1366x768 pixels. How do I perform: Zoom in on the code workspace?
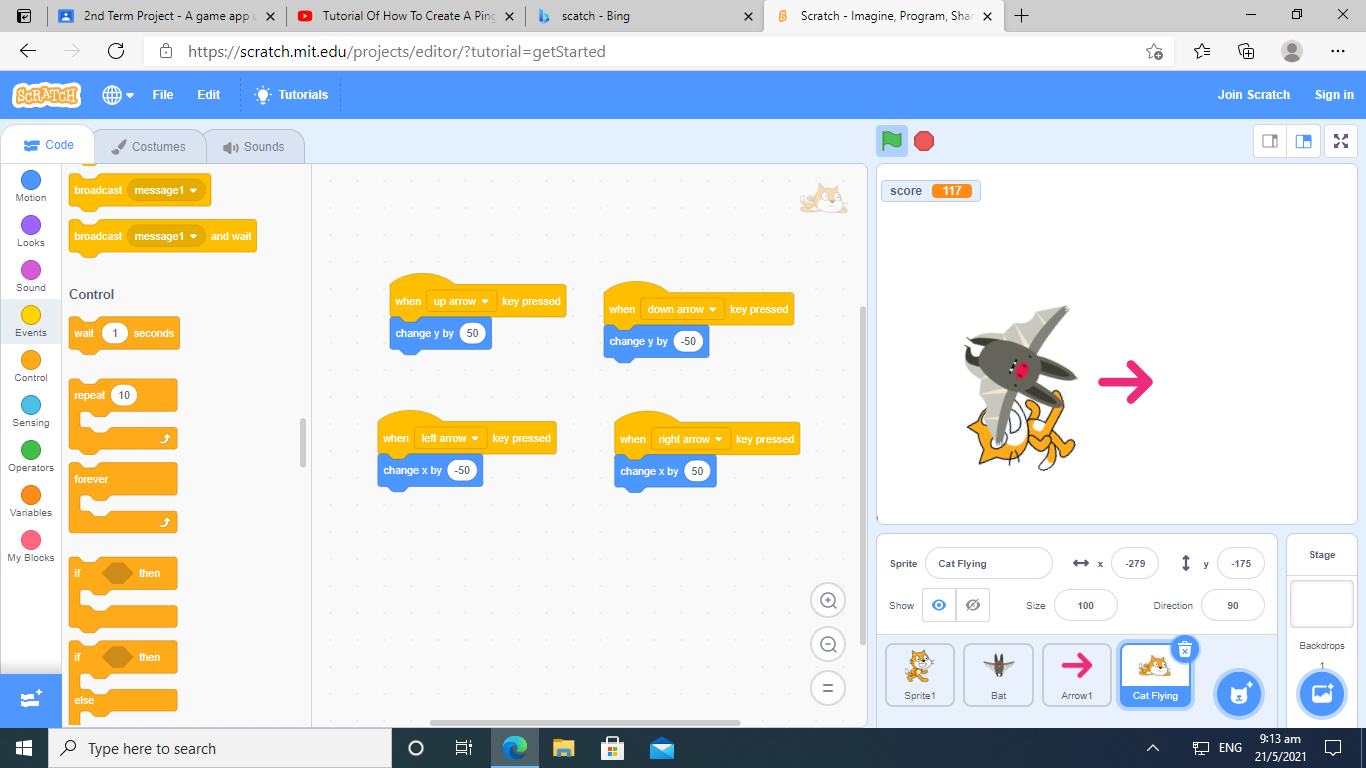pos(828,600)
